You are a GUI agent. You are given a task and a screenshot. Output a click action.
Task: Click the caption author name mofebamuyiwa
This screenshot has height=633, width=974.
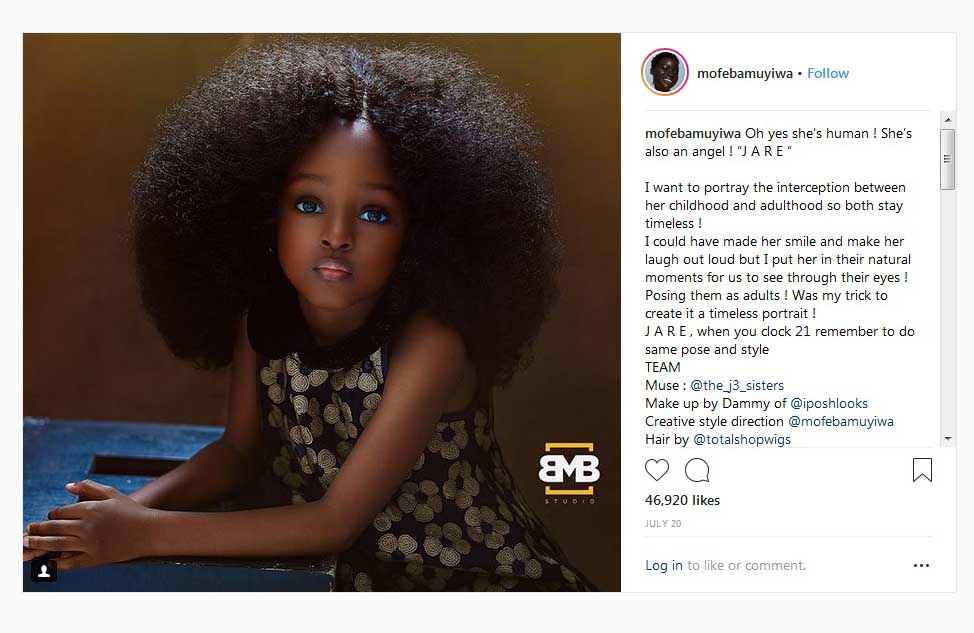[693, 134]
